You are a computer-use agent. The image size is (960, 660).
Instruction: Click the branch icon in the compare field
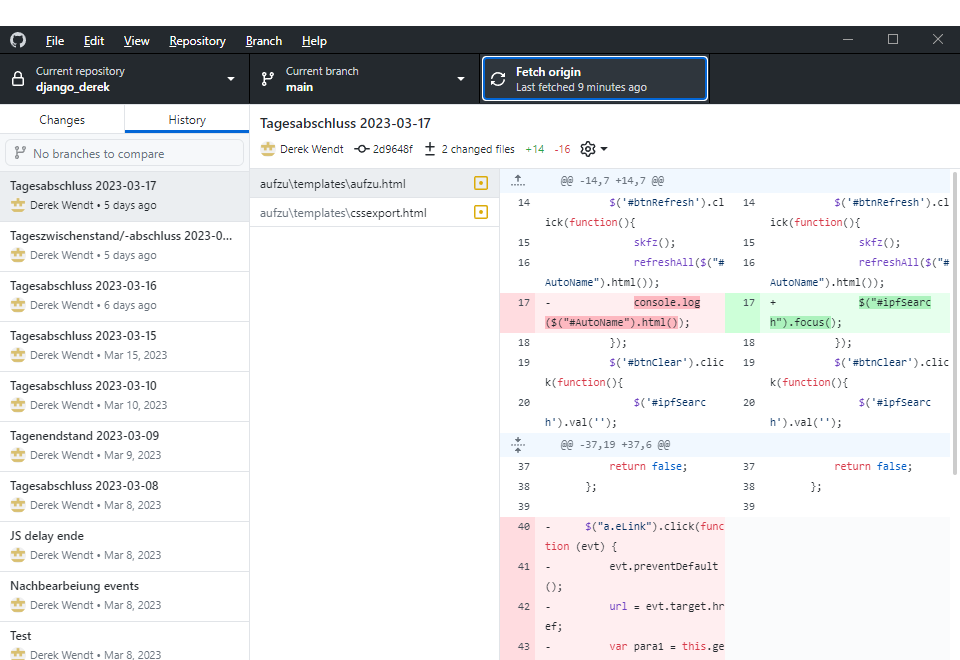[x=20, y=152]
